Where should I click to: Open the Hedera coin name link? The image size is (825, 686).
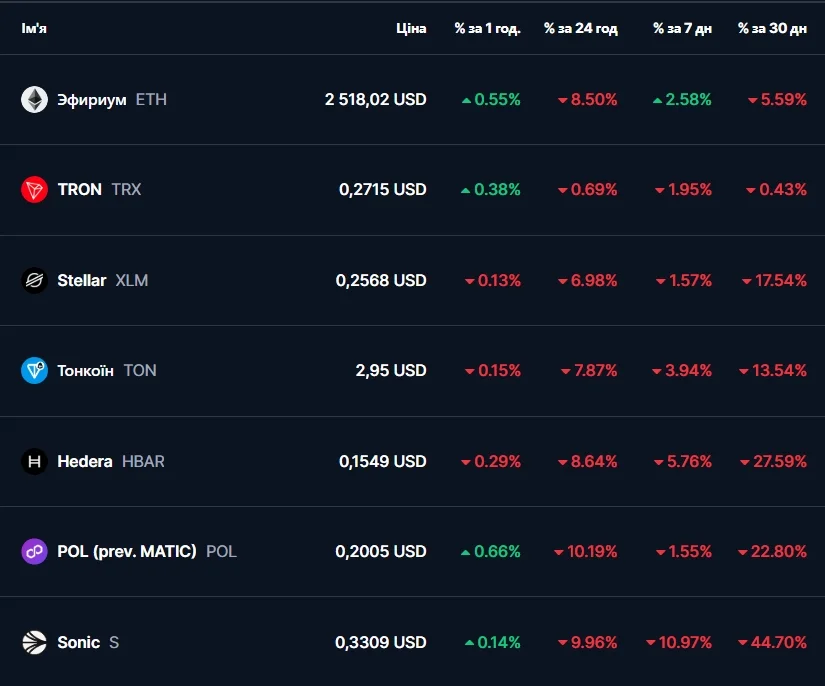click(85, 461)
